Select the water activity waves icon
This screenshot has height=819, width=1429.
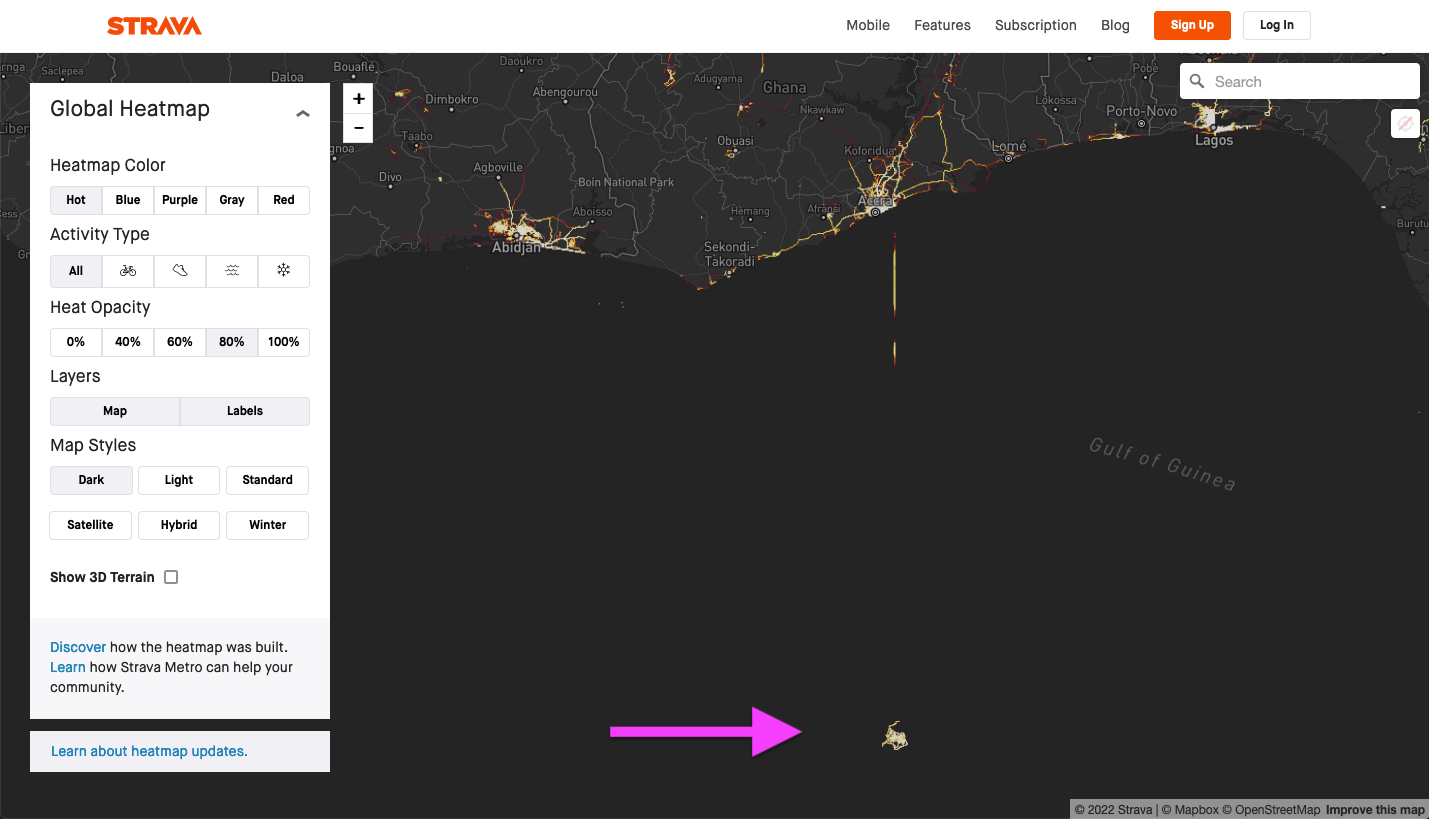tap(232, 271)
